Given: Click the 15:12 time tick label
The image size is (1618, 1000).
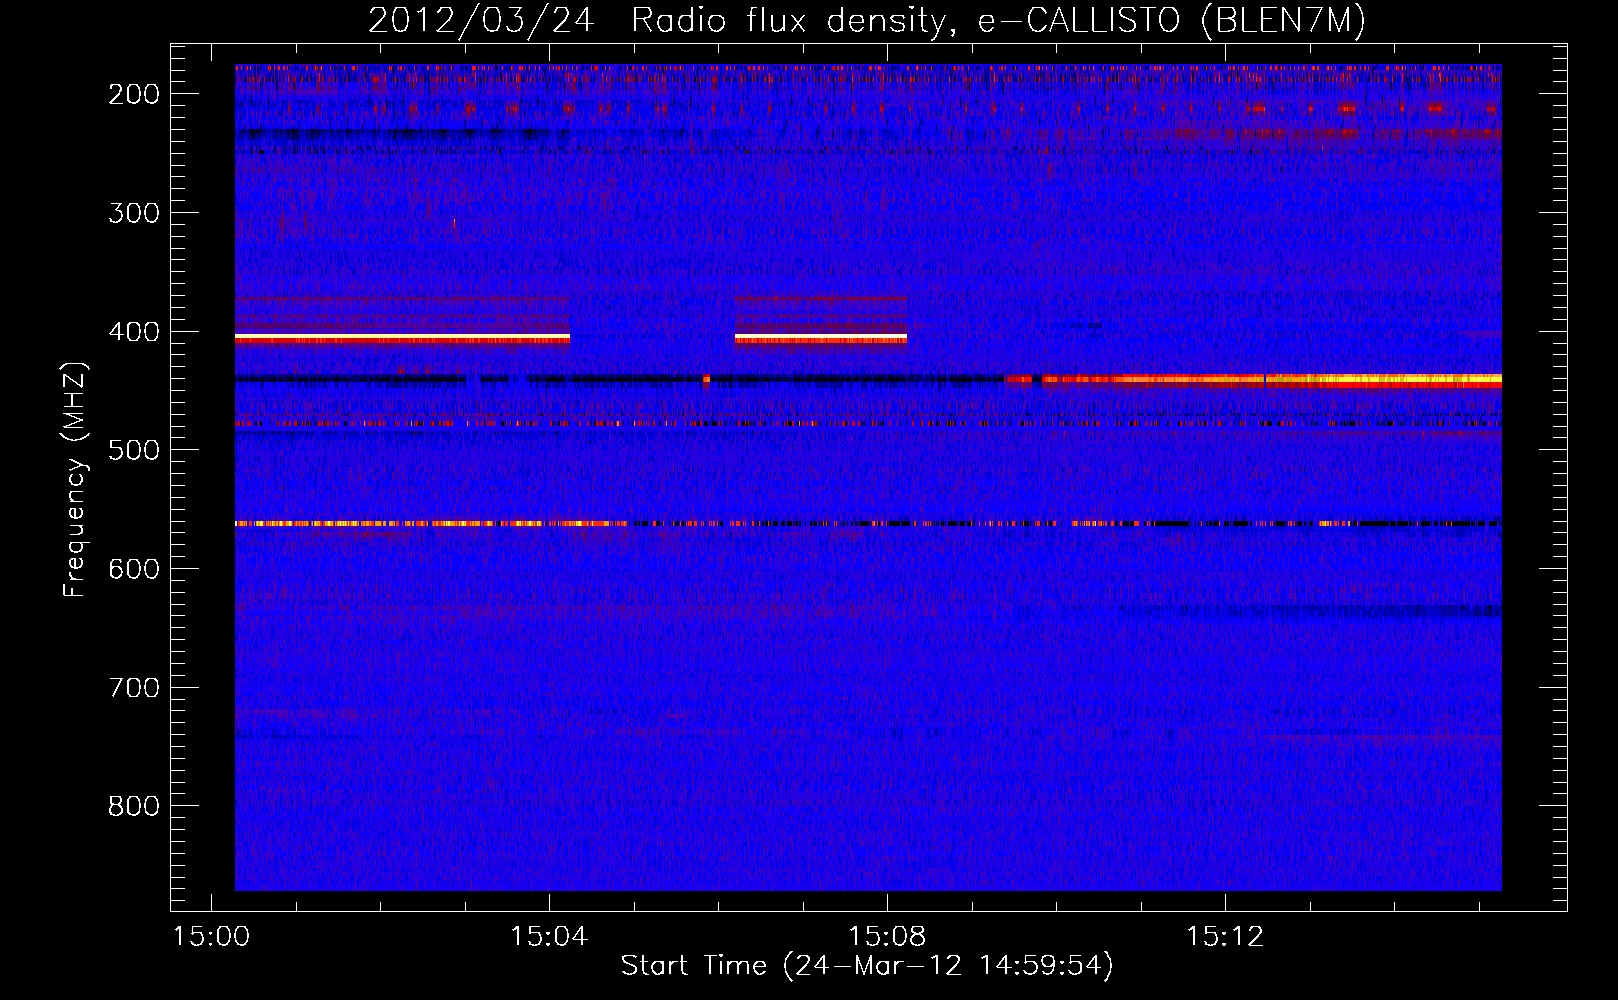Looking at the screenshot, I should point(1225,937).
